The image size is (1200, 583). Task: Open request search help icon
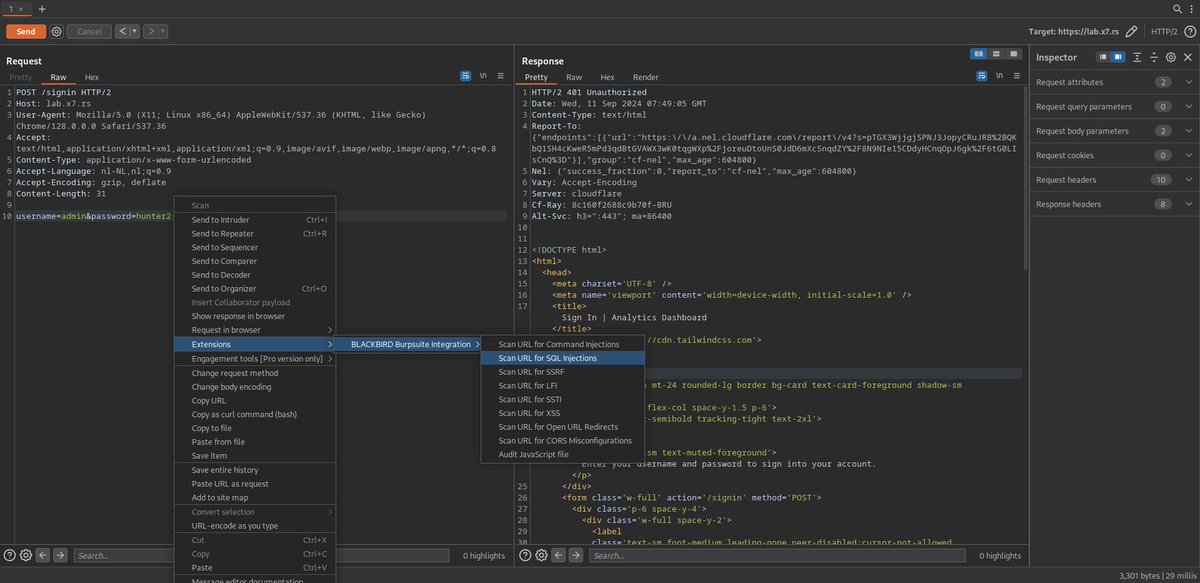pyautogui.click(x=9, y=555)
